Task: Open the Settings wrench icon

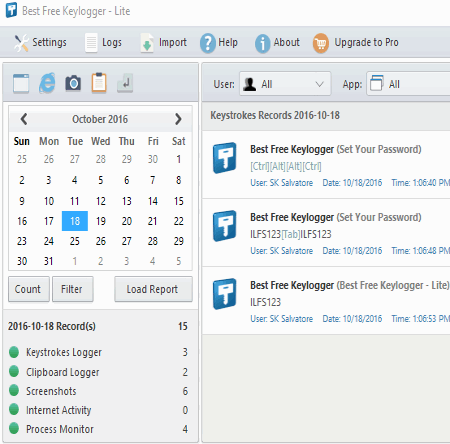Action: [21, 43]
